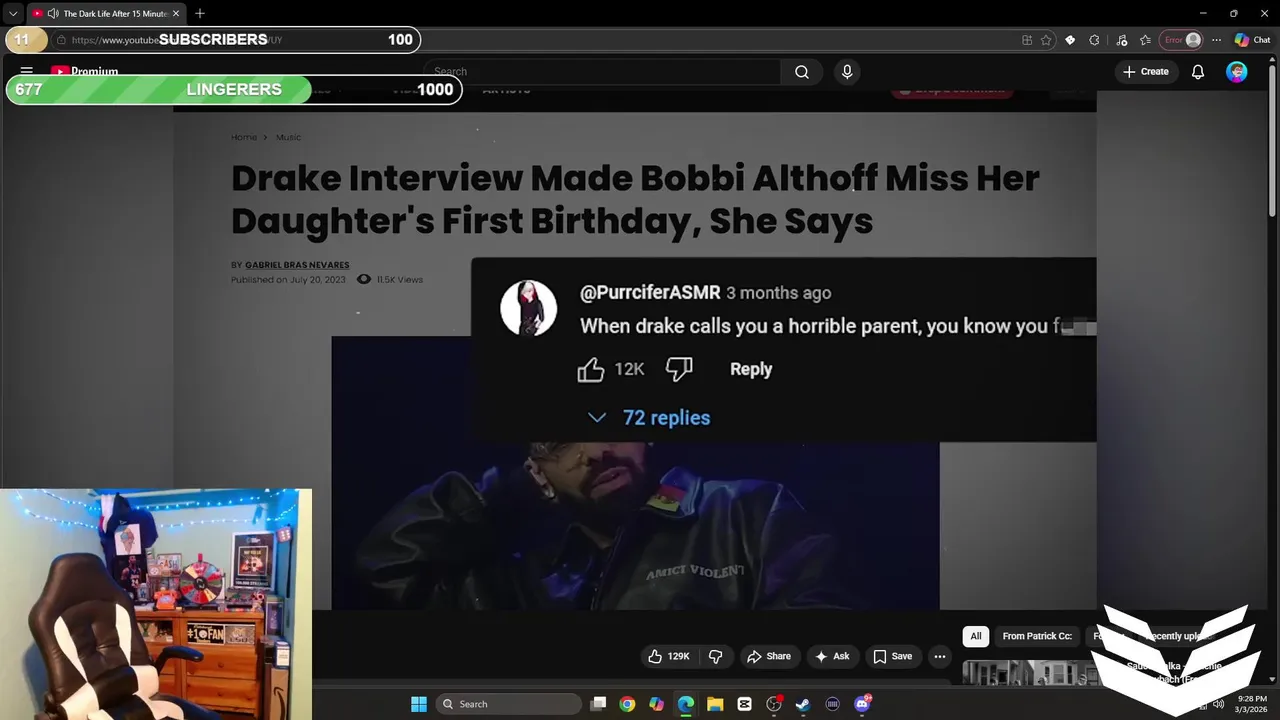
Task: Open the Extensions puzzle icon
Action: (x=1094, y=40)
